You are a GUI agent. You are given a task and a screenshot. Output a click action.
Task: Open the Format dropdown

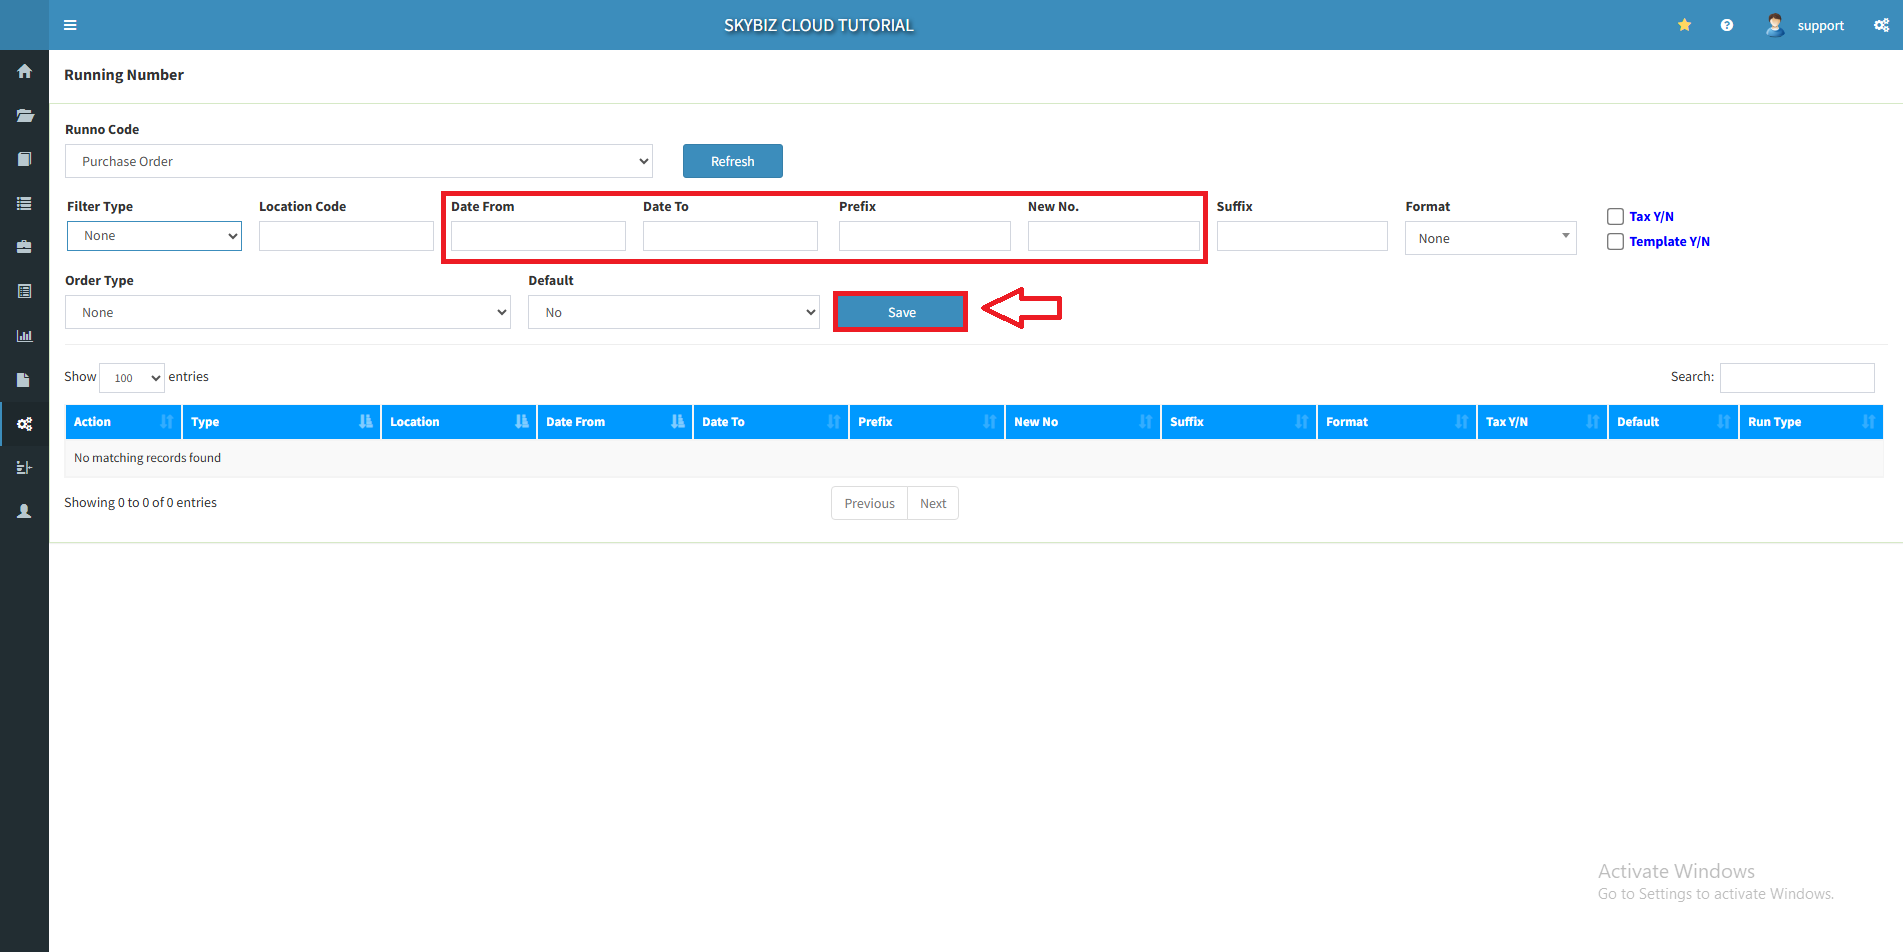pyautogui.click(x=1490, y=238)
